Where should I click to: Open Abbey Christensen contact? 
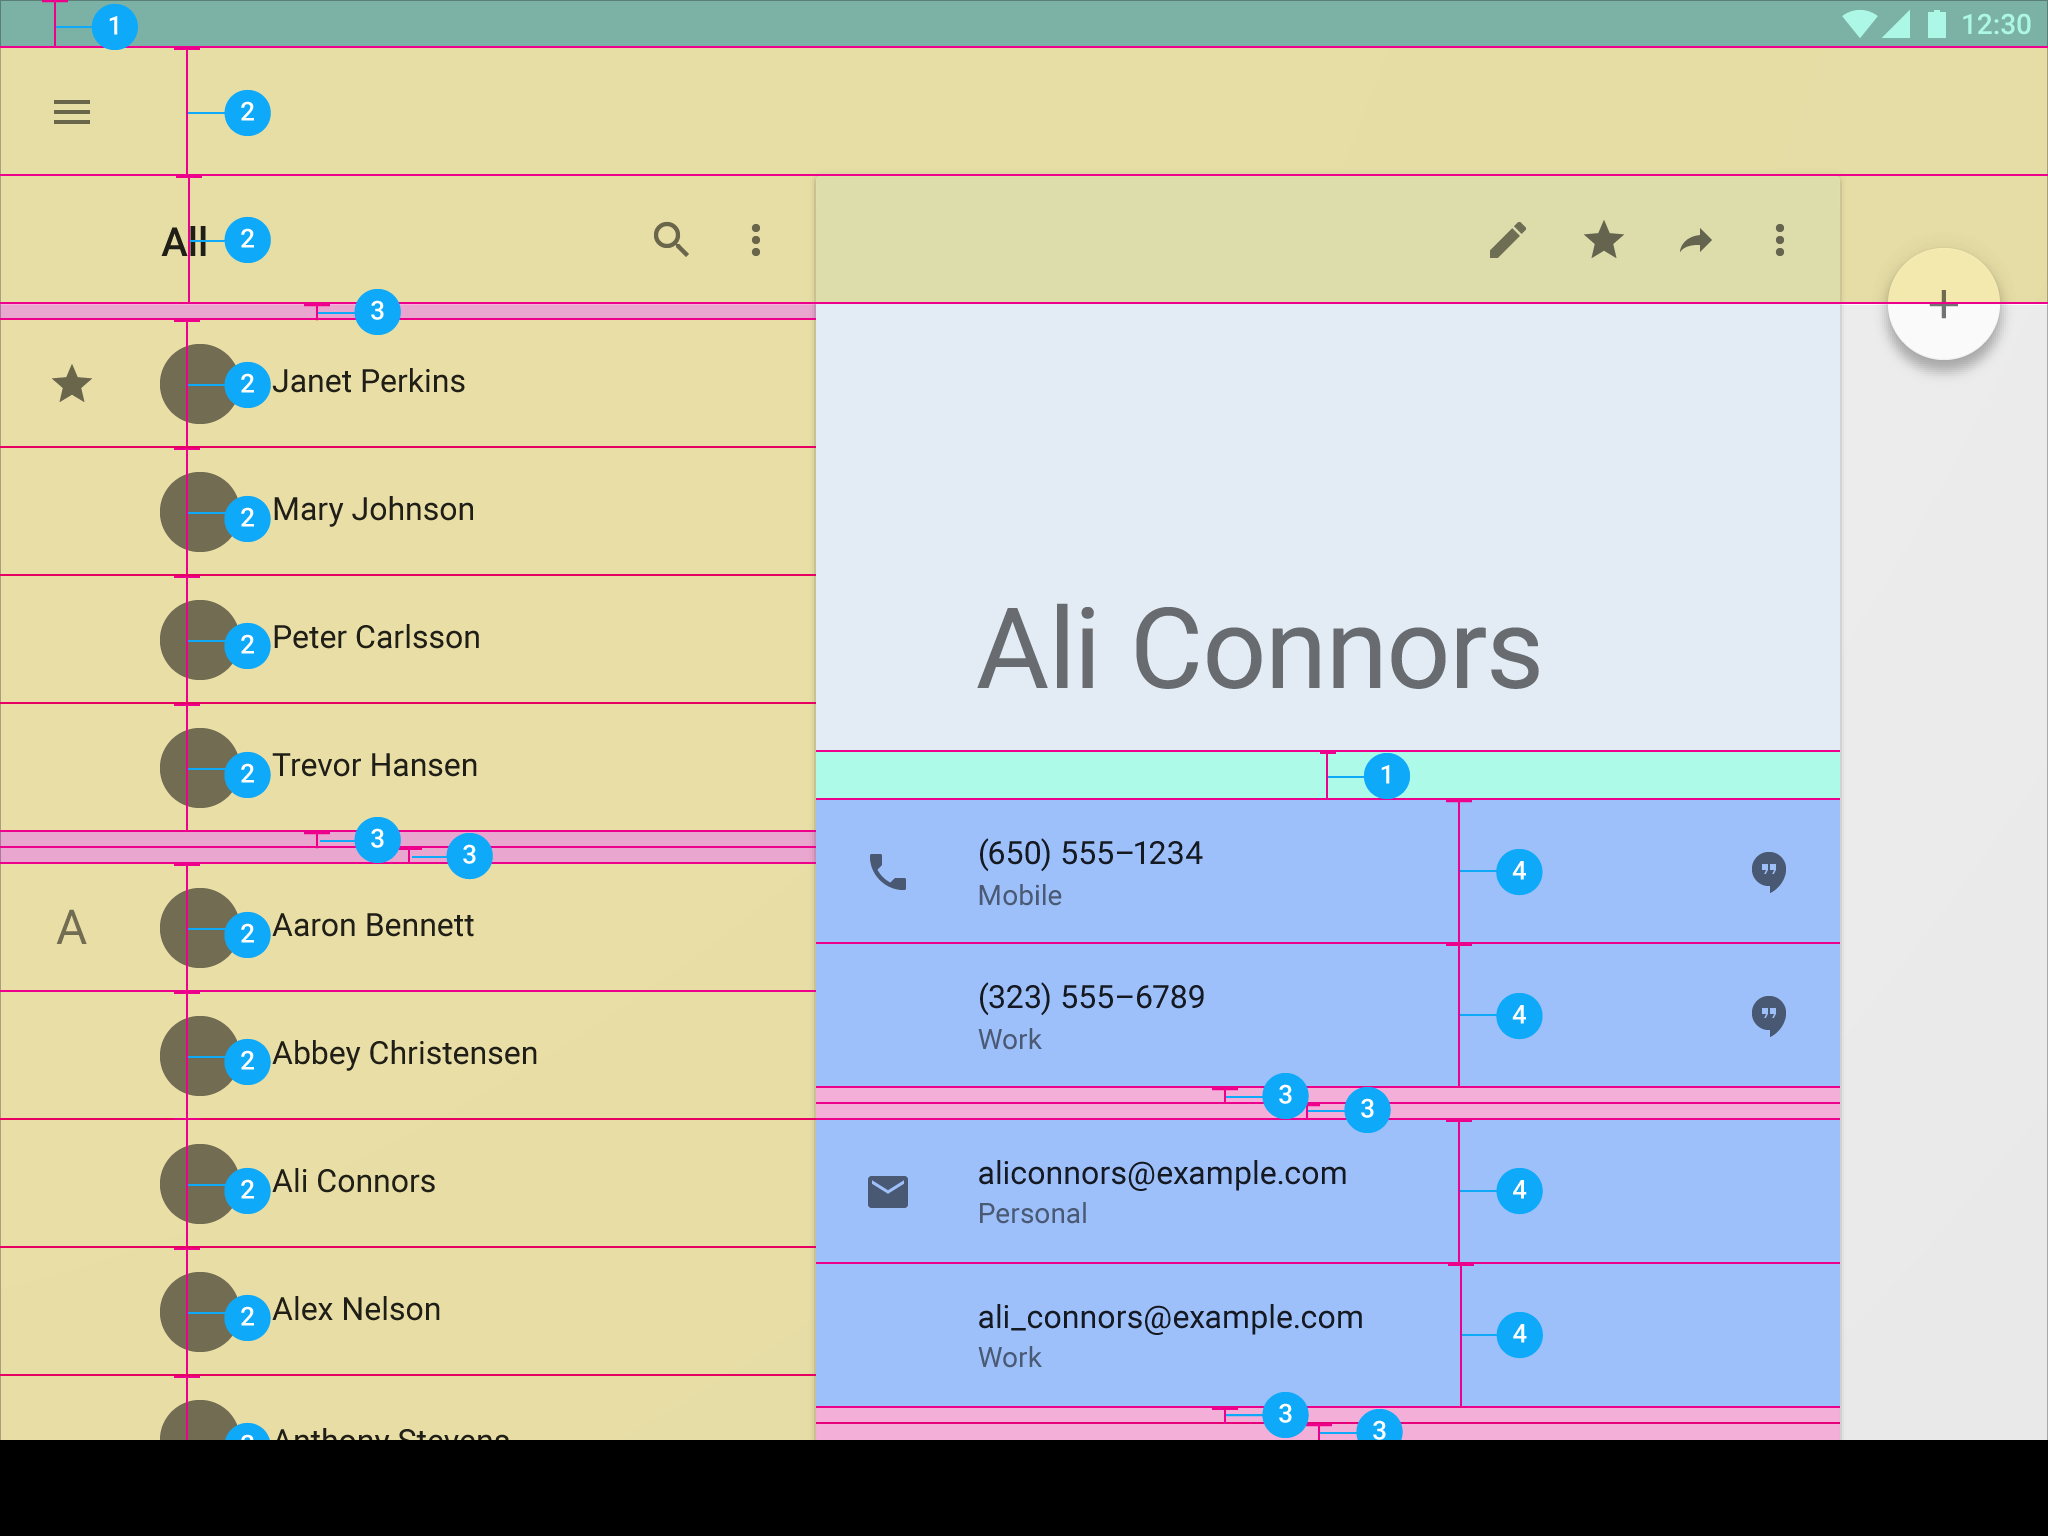click(408, 1056)
